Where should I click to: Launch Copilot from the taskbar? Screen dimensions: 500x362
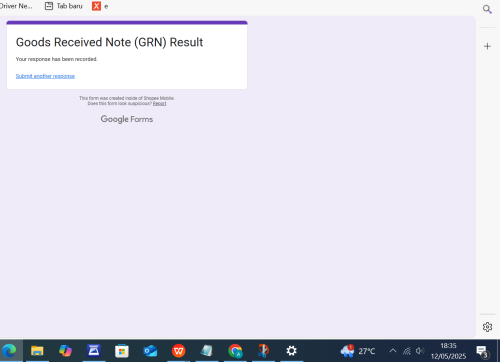point(65,351)
